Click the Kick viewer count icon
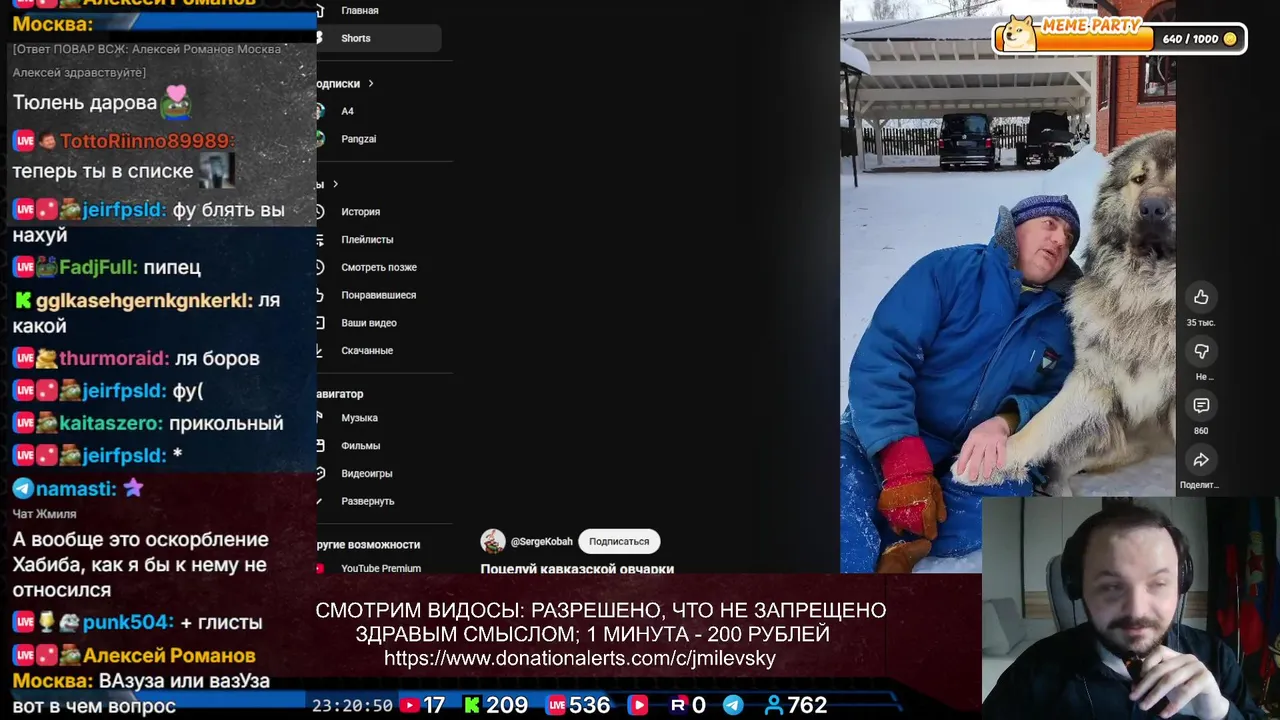 pyautogui.click(x=473, y=705)
